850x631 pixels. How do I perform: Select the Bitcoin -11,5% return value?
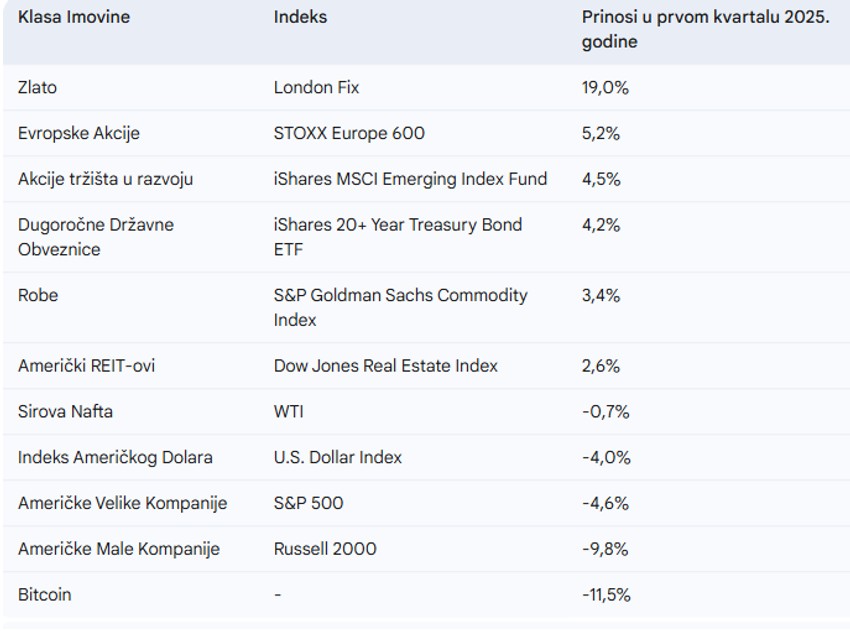tap(606, 596)
